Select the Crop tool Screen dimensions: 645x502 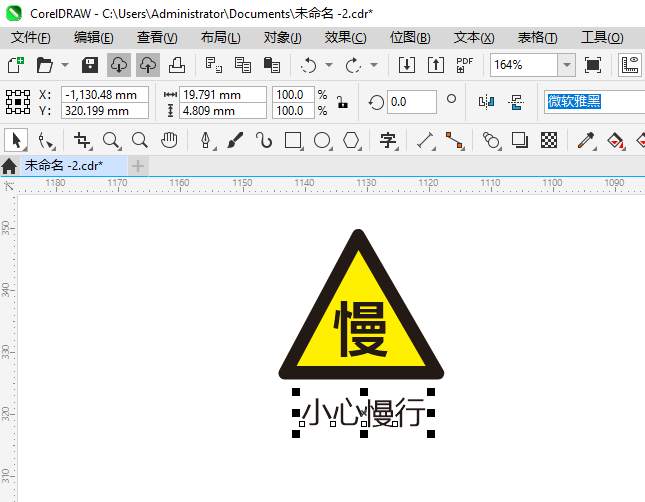82,140
